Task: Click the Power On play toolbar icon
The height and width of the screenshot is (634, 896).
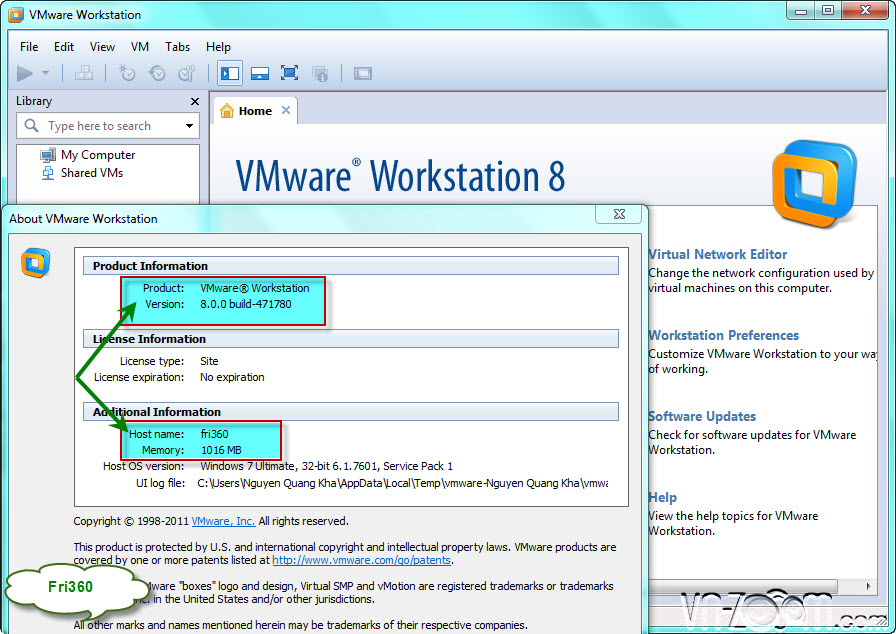Action: coord(25,73)
